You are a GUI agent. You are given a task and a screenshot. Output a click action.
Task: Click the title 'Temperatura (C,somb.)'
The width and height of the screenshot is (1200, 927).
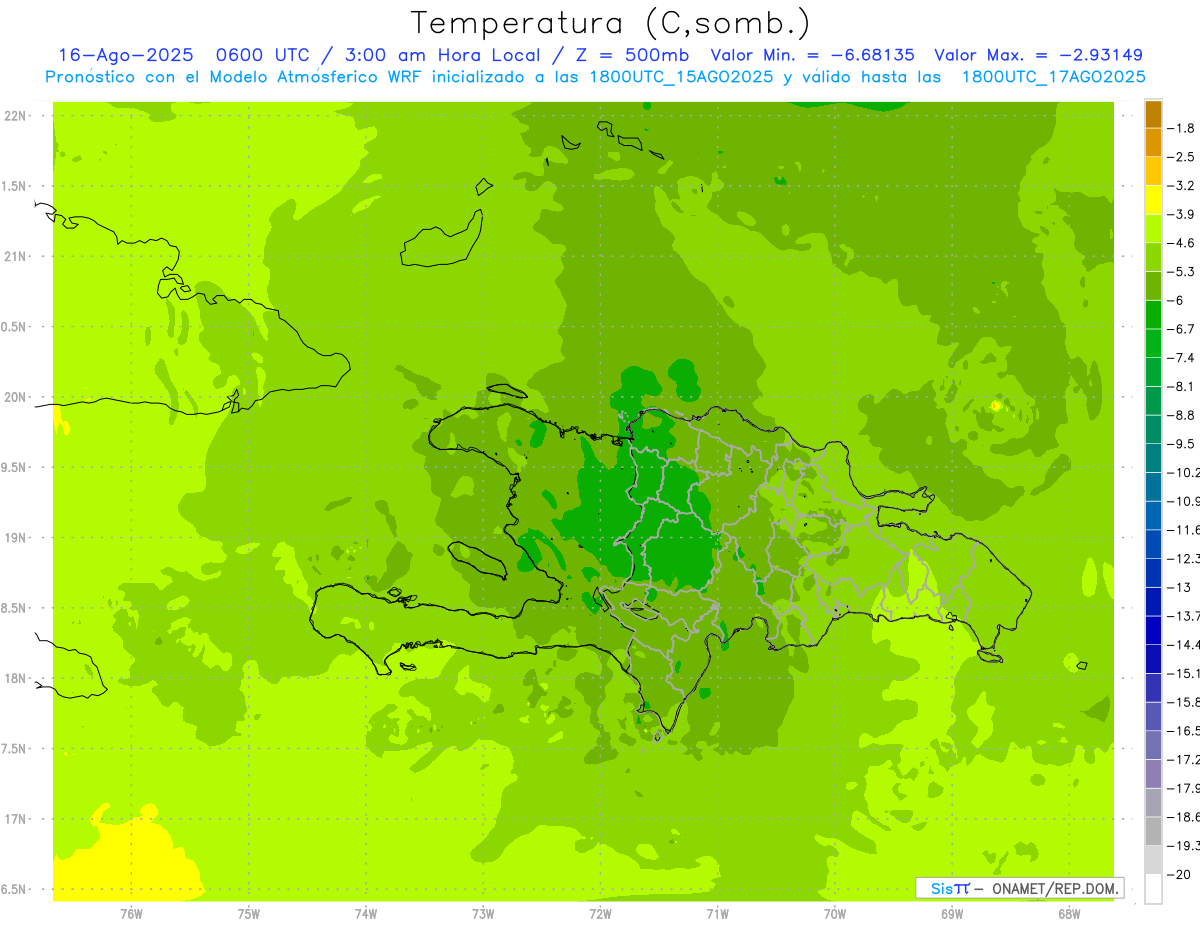point(611,23)
